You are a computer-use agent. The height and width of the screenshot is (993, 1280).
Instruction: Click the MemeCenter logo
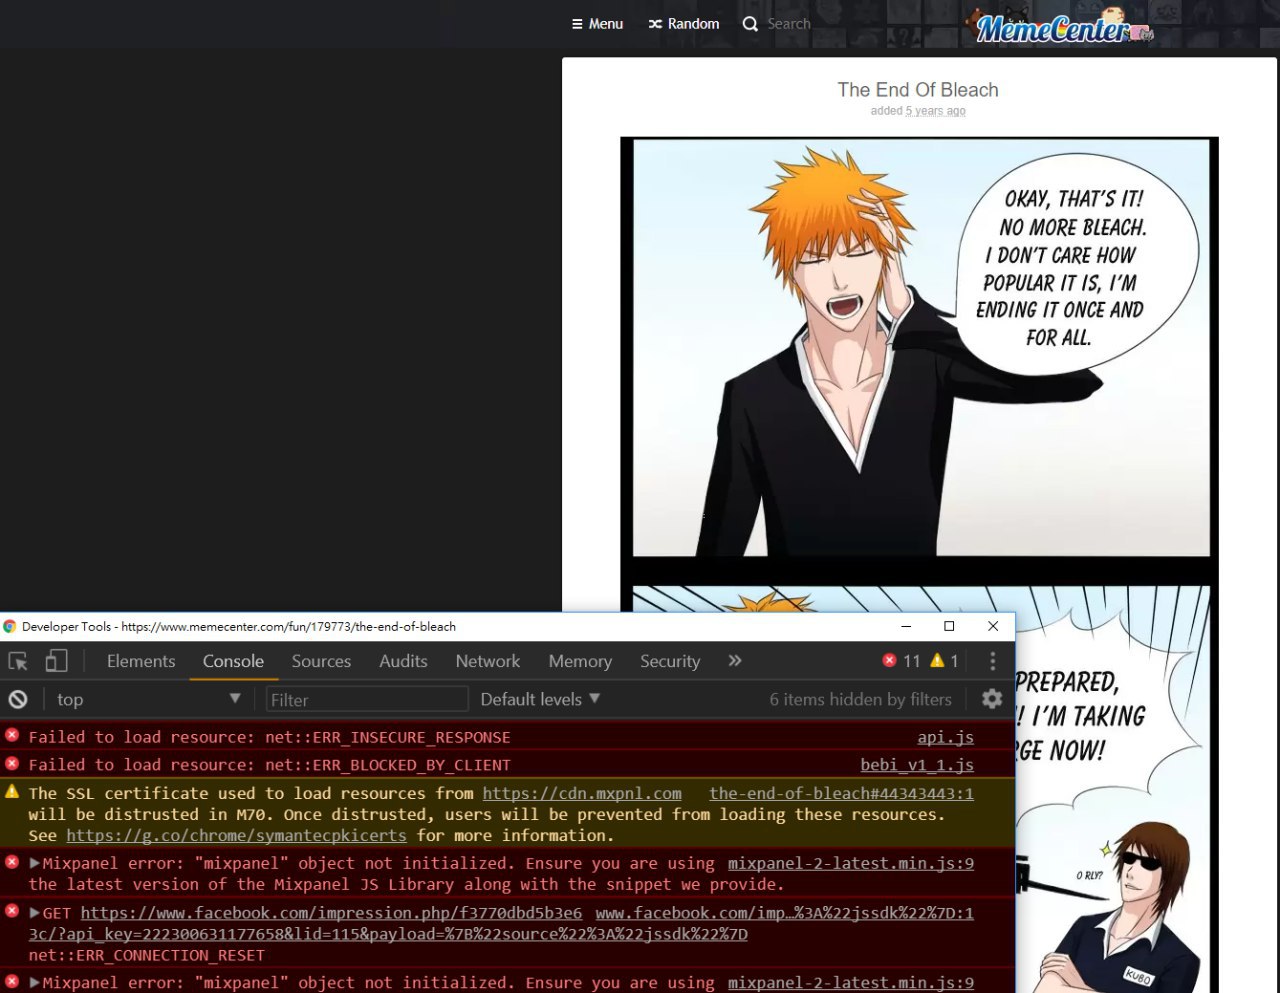tap(1060, 27)
